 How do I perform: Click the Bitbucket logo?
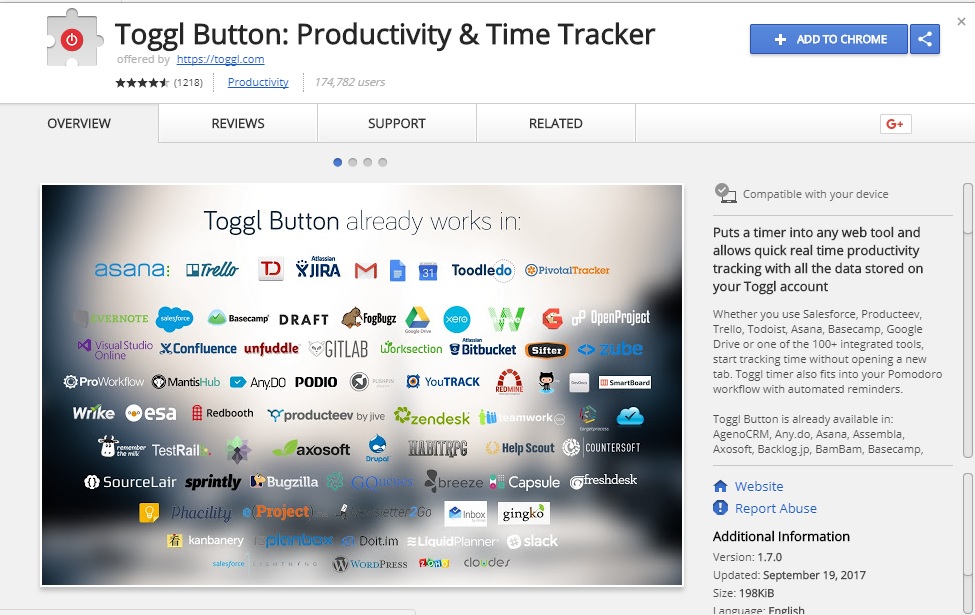pyautogui.click(x=483, y=348)
